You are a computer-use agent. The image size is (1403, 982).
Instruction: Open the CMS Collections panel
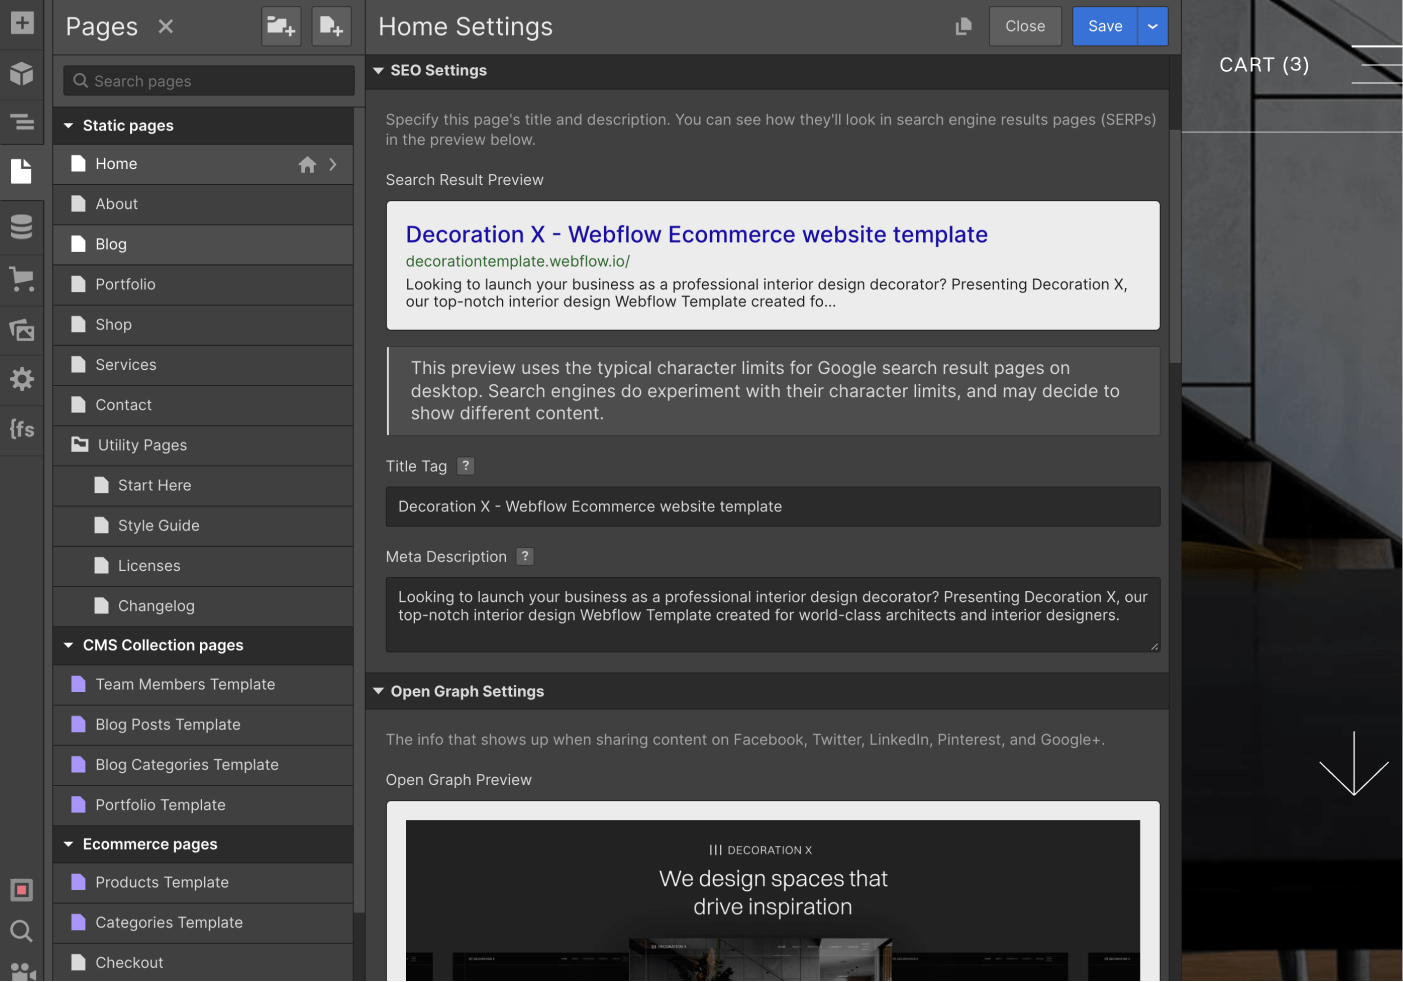21,226
